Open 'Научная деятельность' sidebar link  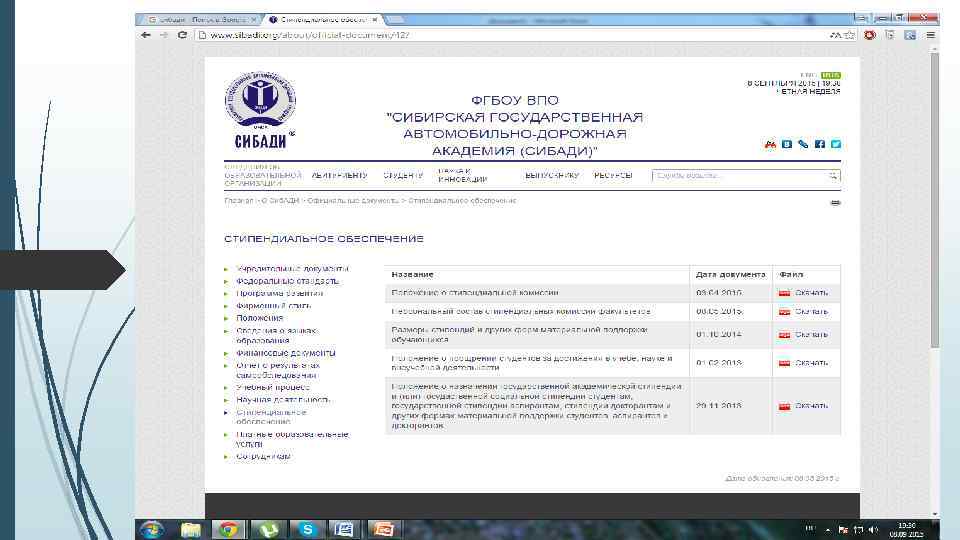pyautogui.click(x=283, y=400)
